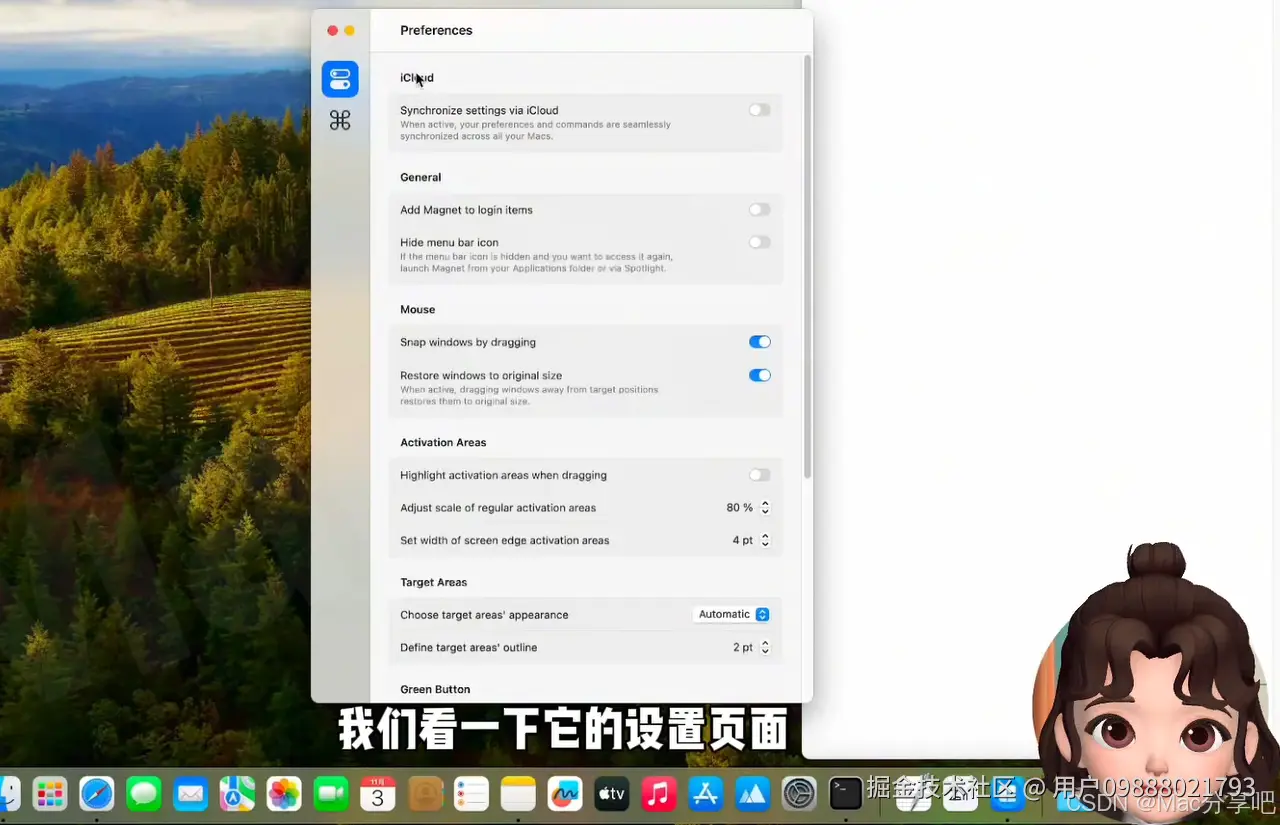Open the keyboard commands tab in sidebar
This screenshot has height=825, width=1280.
click(x=340, y=121)
